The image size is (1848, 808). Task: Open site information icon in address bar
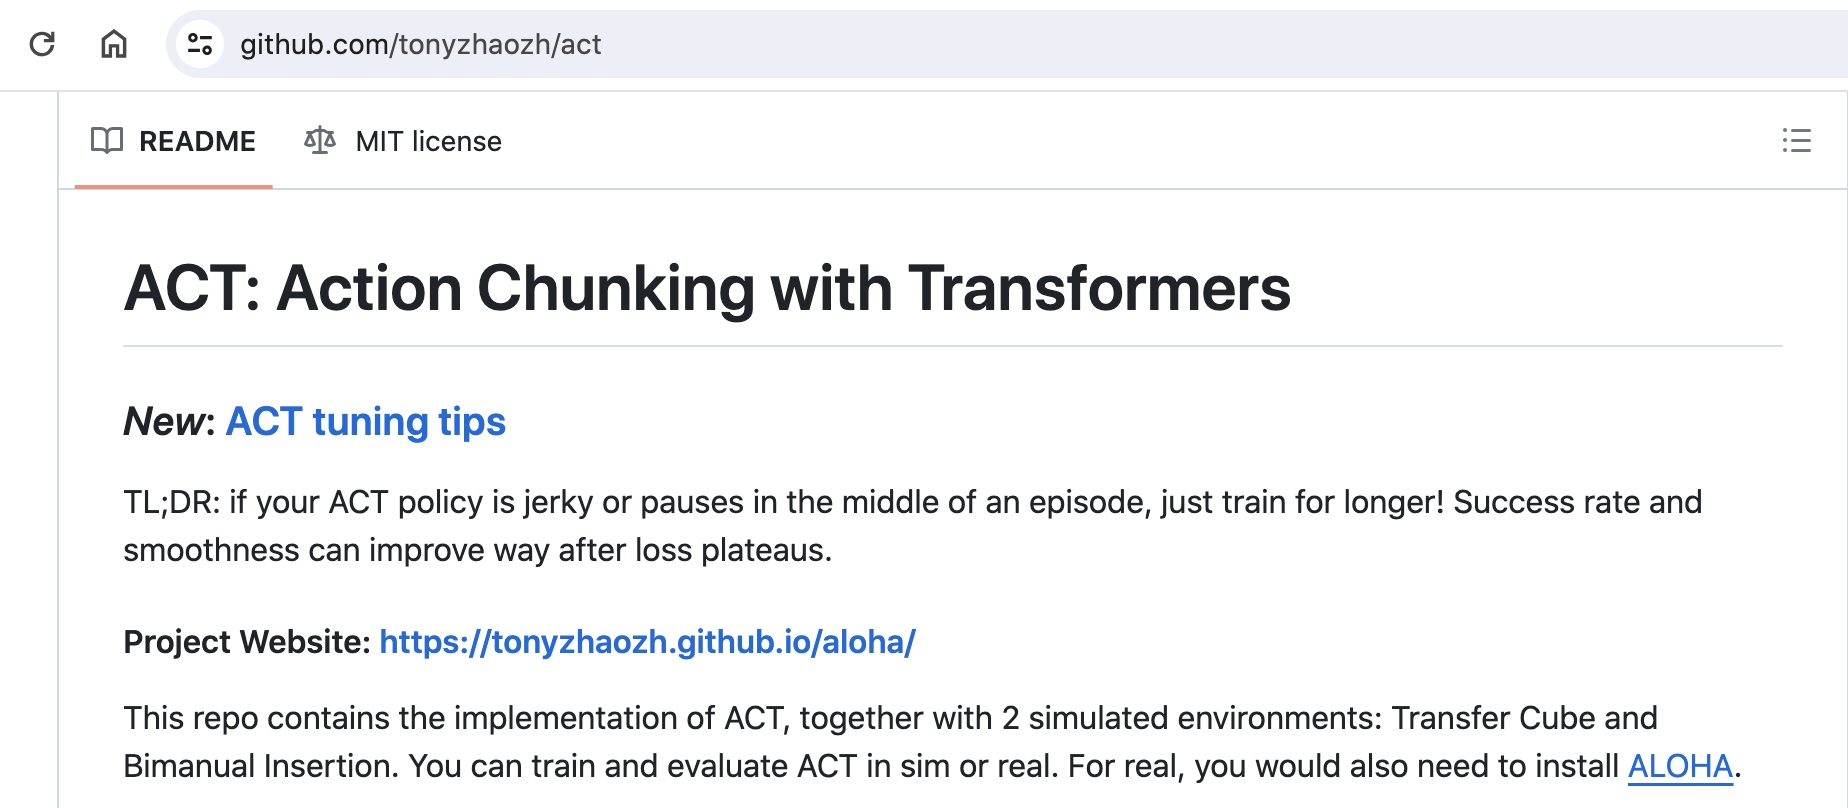pyautogui.click(x=200, y=44)
